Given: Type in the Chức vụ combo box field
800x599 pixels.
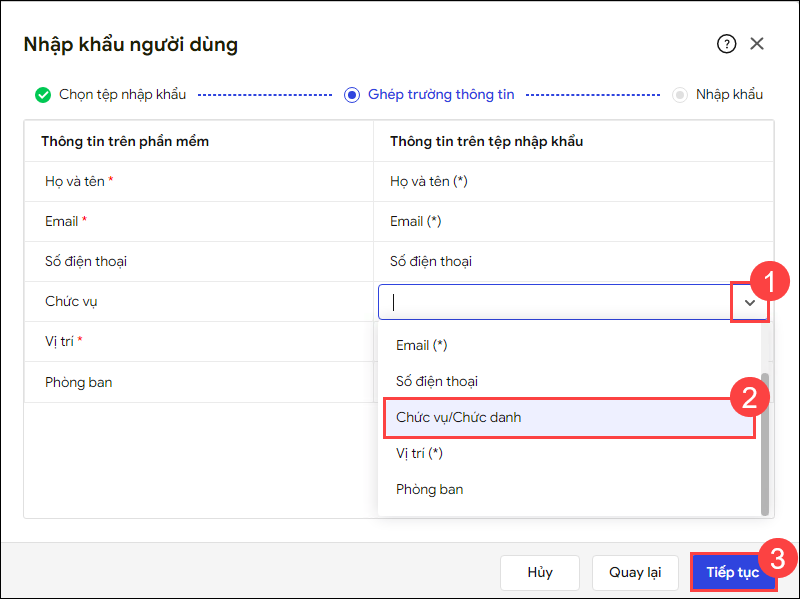Looking at the screenshot, I should click(x=555, y=302).
